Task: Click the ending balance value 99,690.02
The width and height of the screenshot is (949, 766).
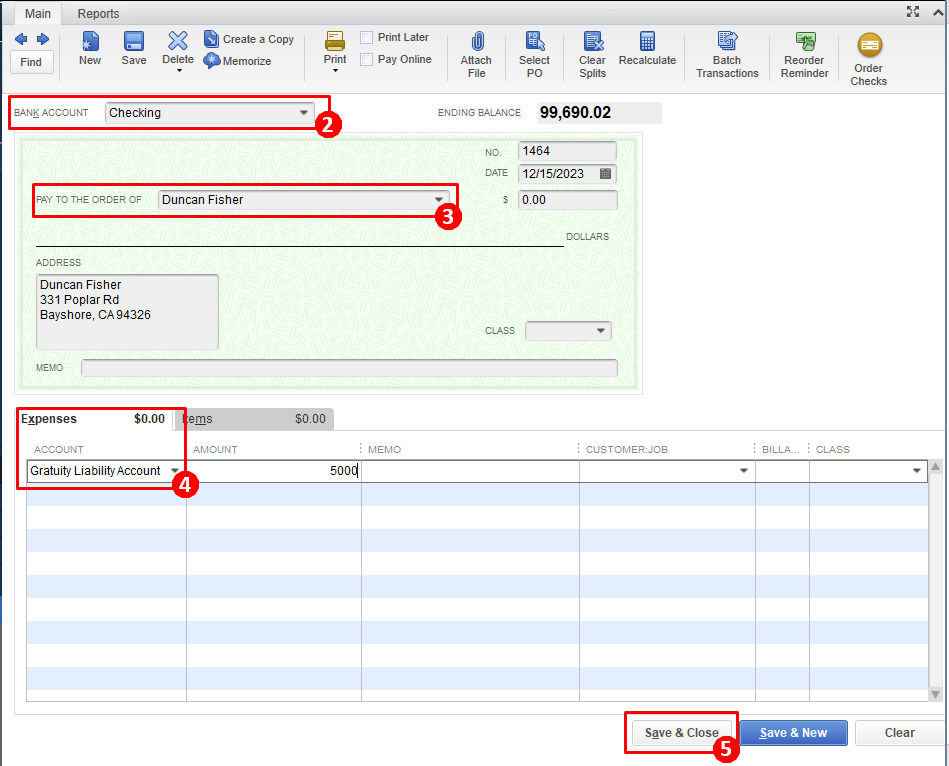Action: click(x=576, y=113)
